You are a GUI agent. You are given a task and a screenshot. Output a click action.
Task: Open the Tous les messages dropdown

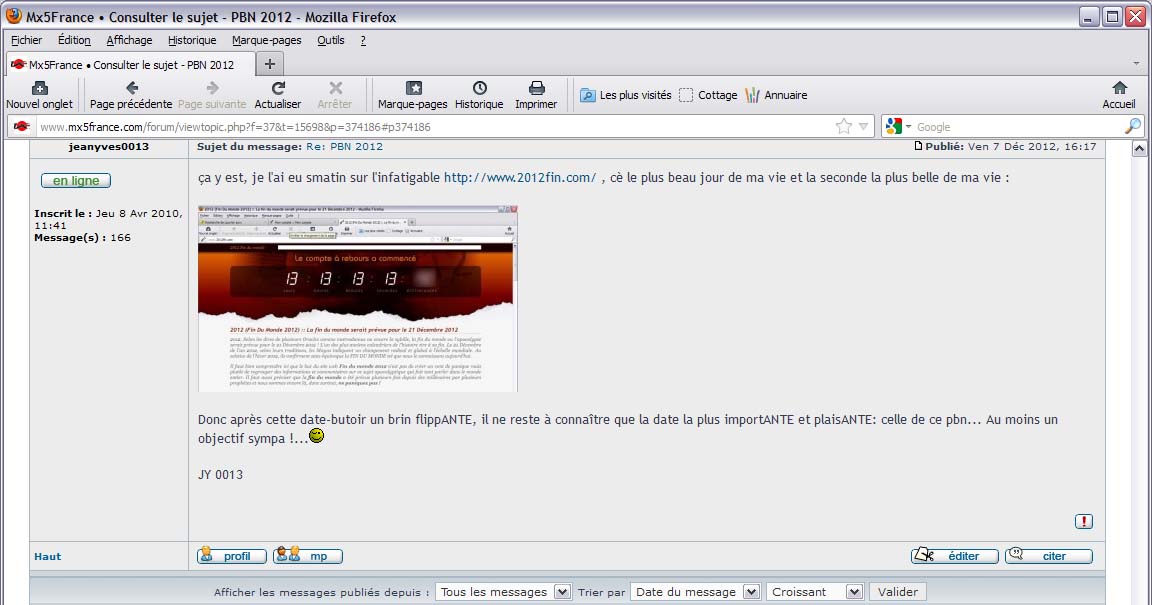[503, 592]
